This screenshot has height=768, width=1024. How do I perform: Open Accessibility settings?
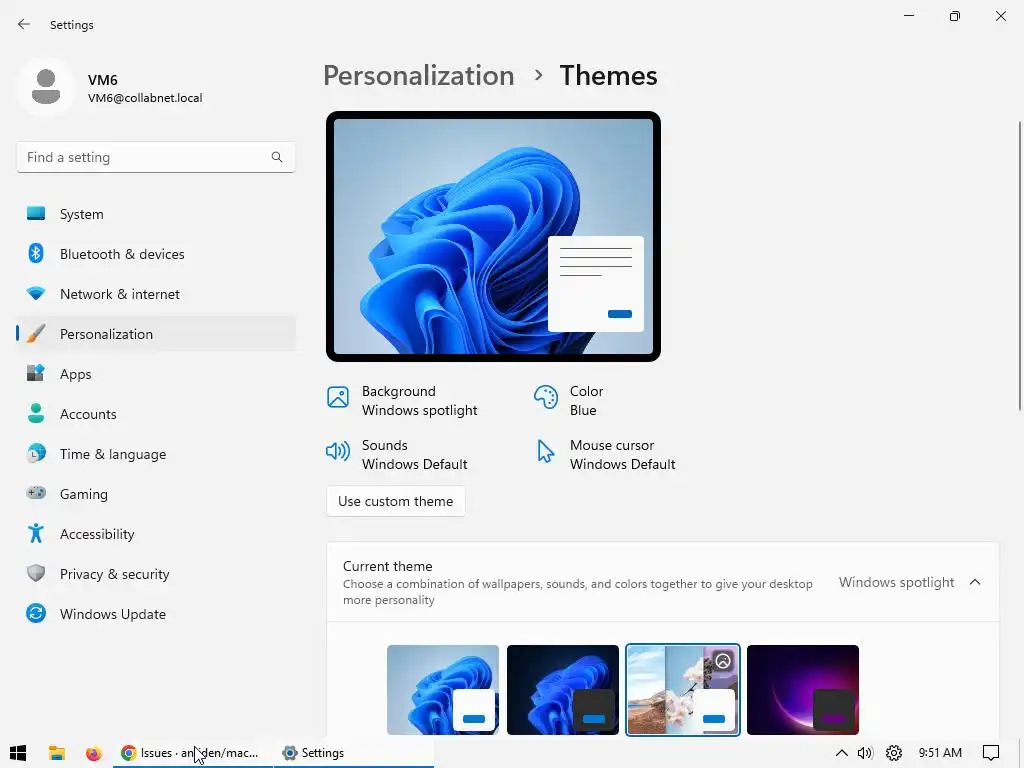(155, 534)
